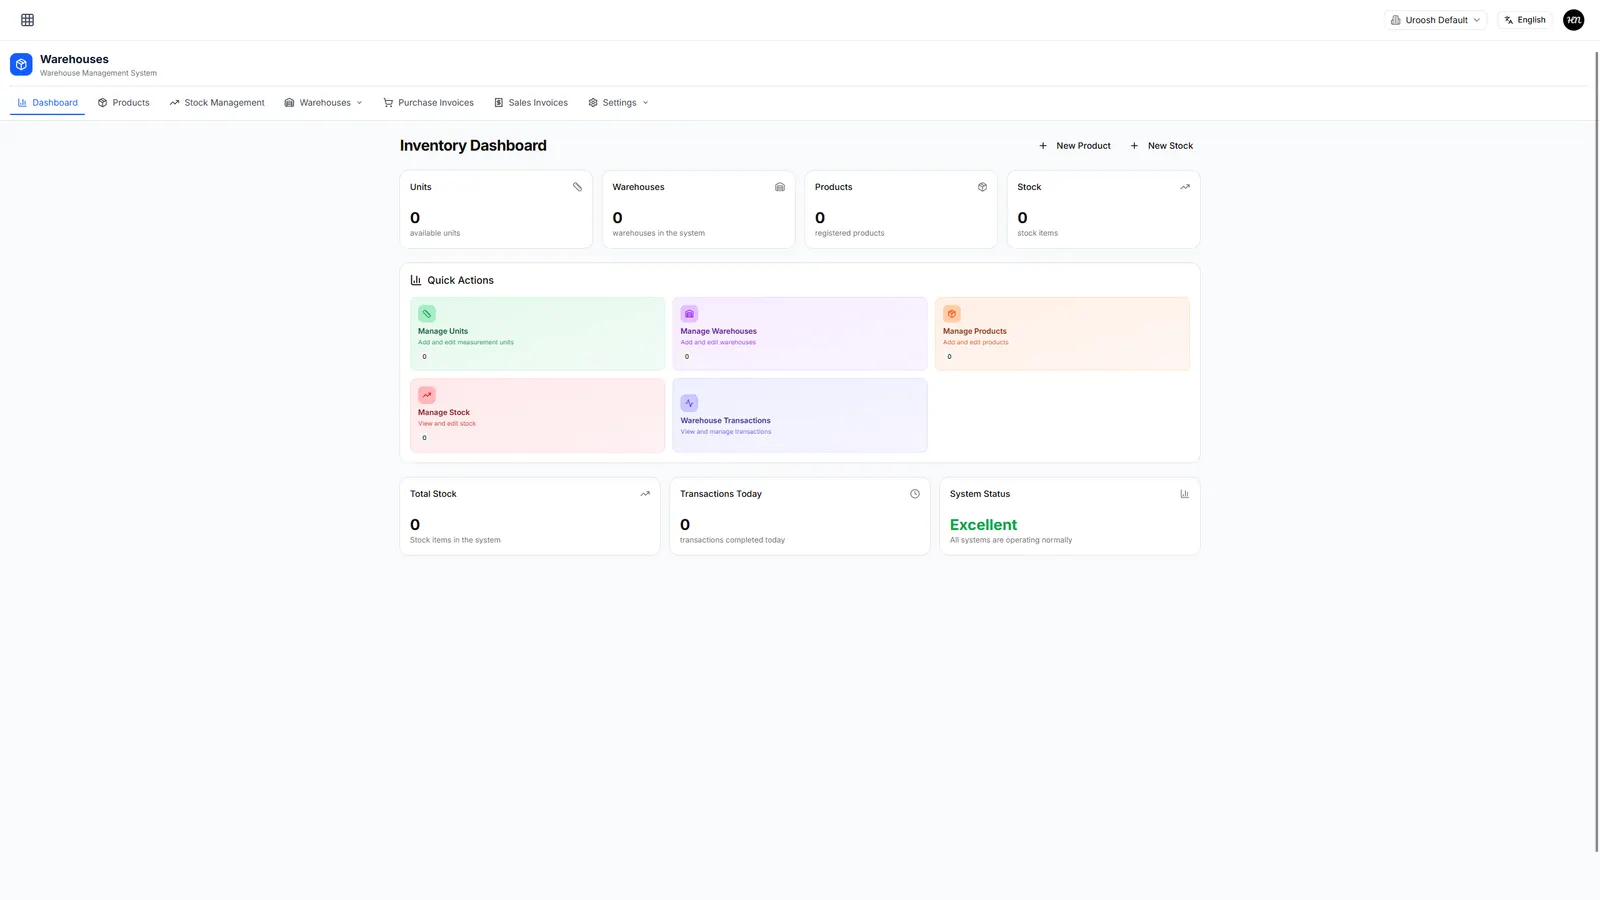
Task: Click the orange Manage Products icon
Action: 952,314
